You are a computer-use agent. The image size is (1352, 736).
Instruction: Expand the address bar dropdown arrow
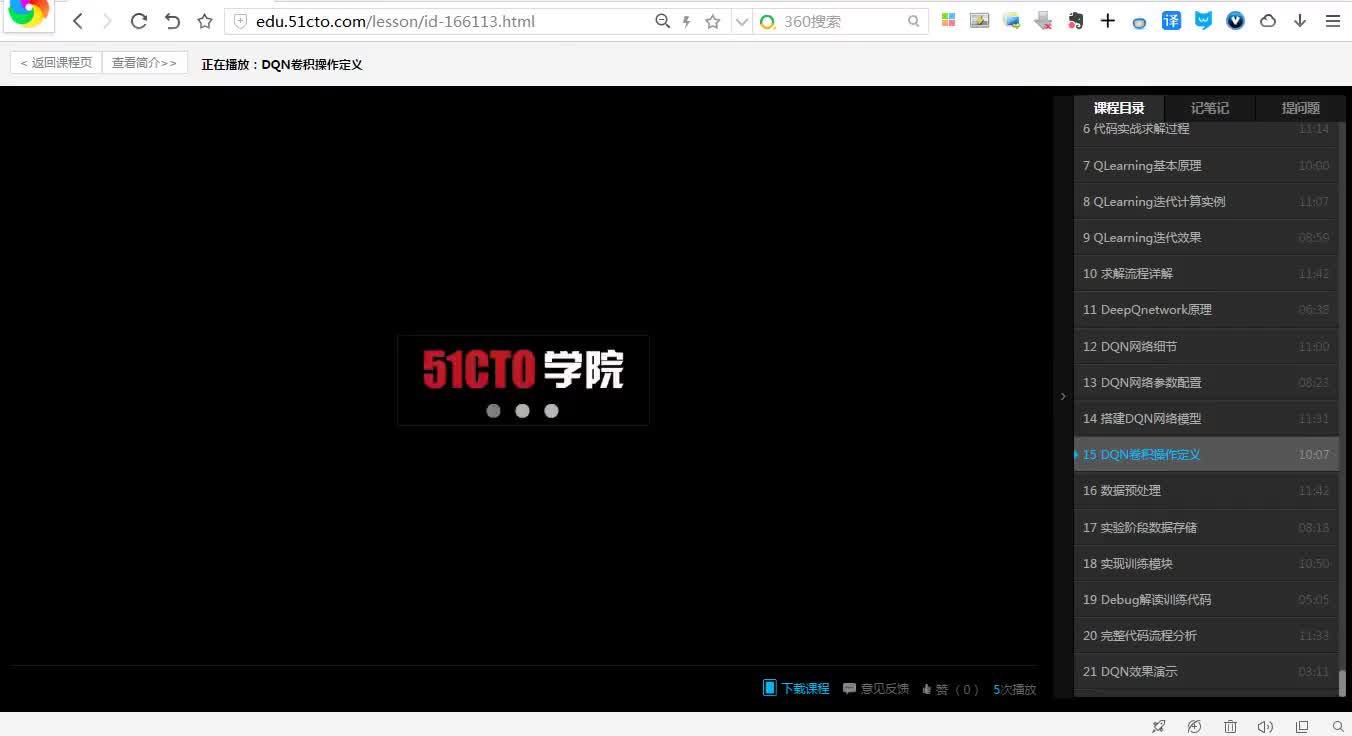[741, 21]
